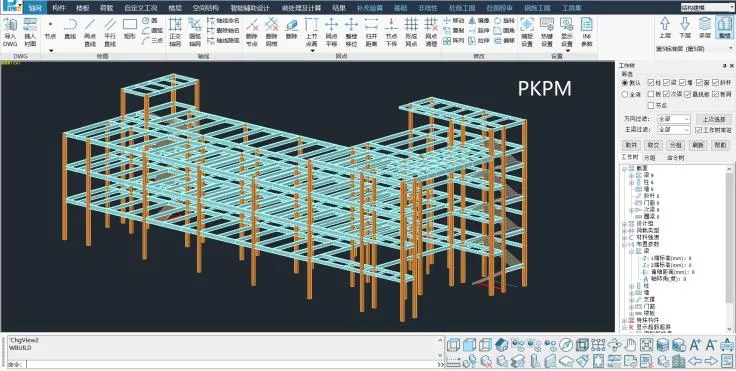Click the 上次选择 button

[713, 119]
